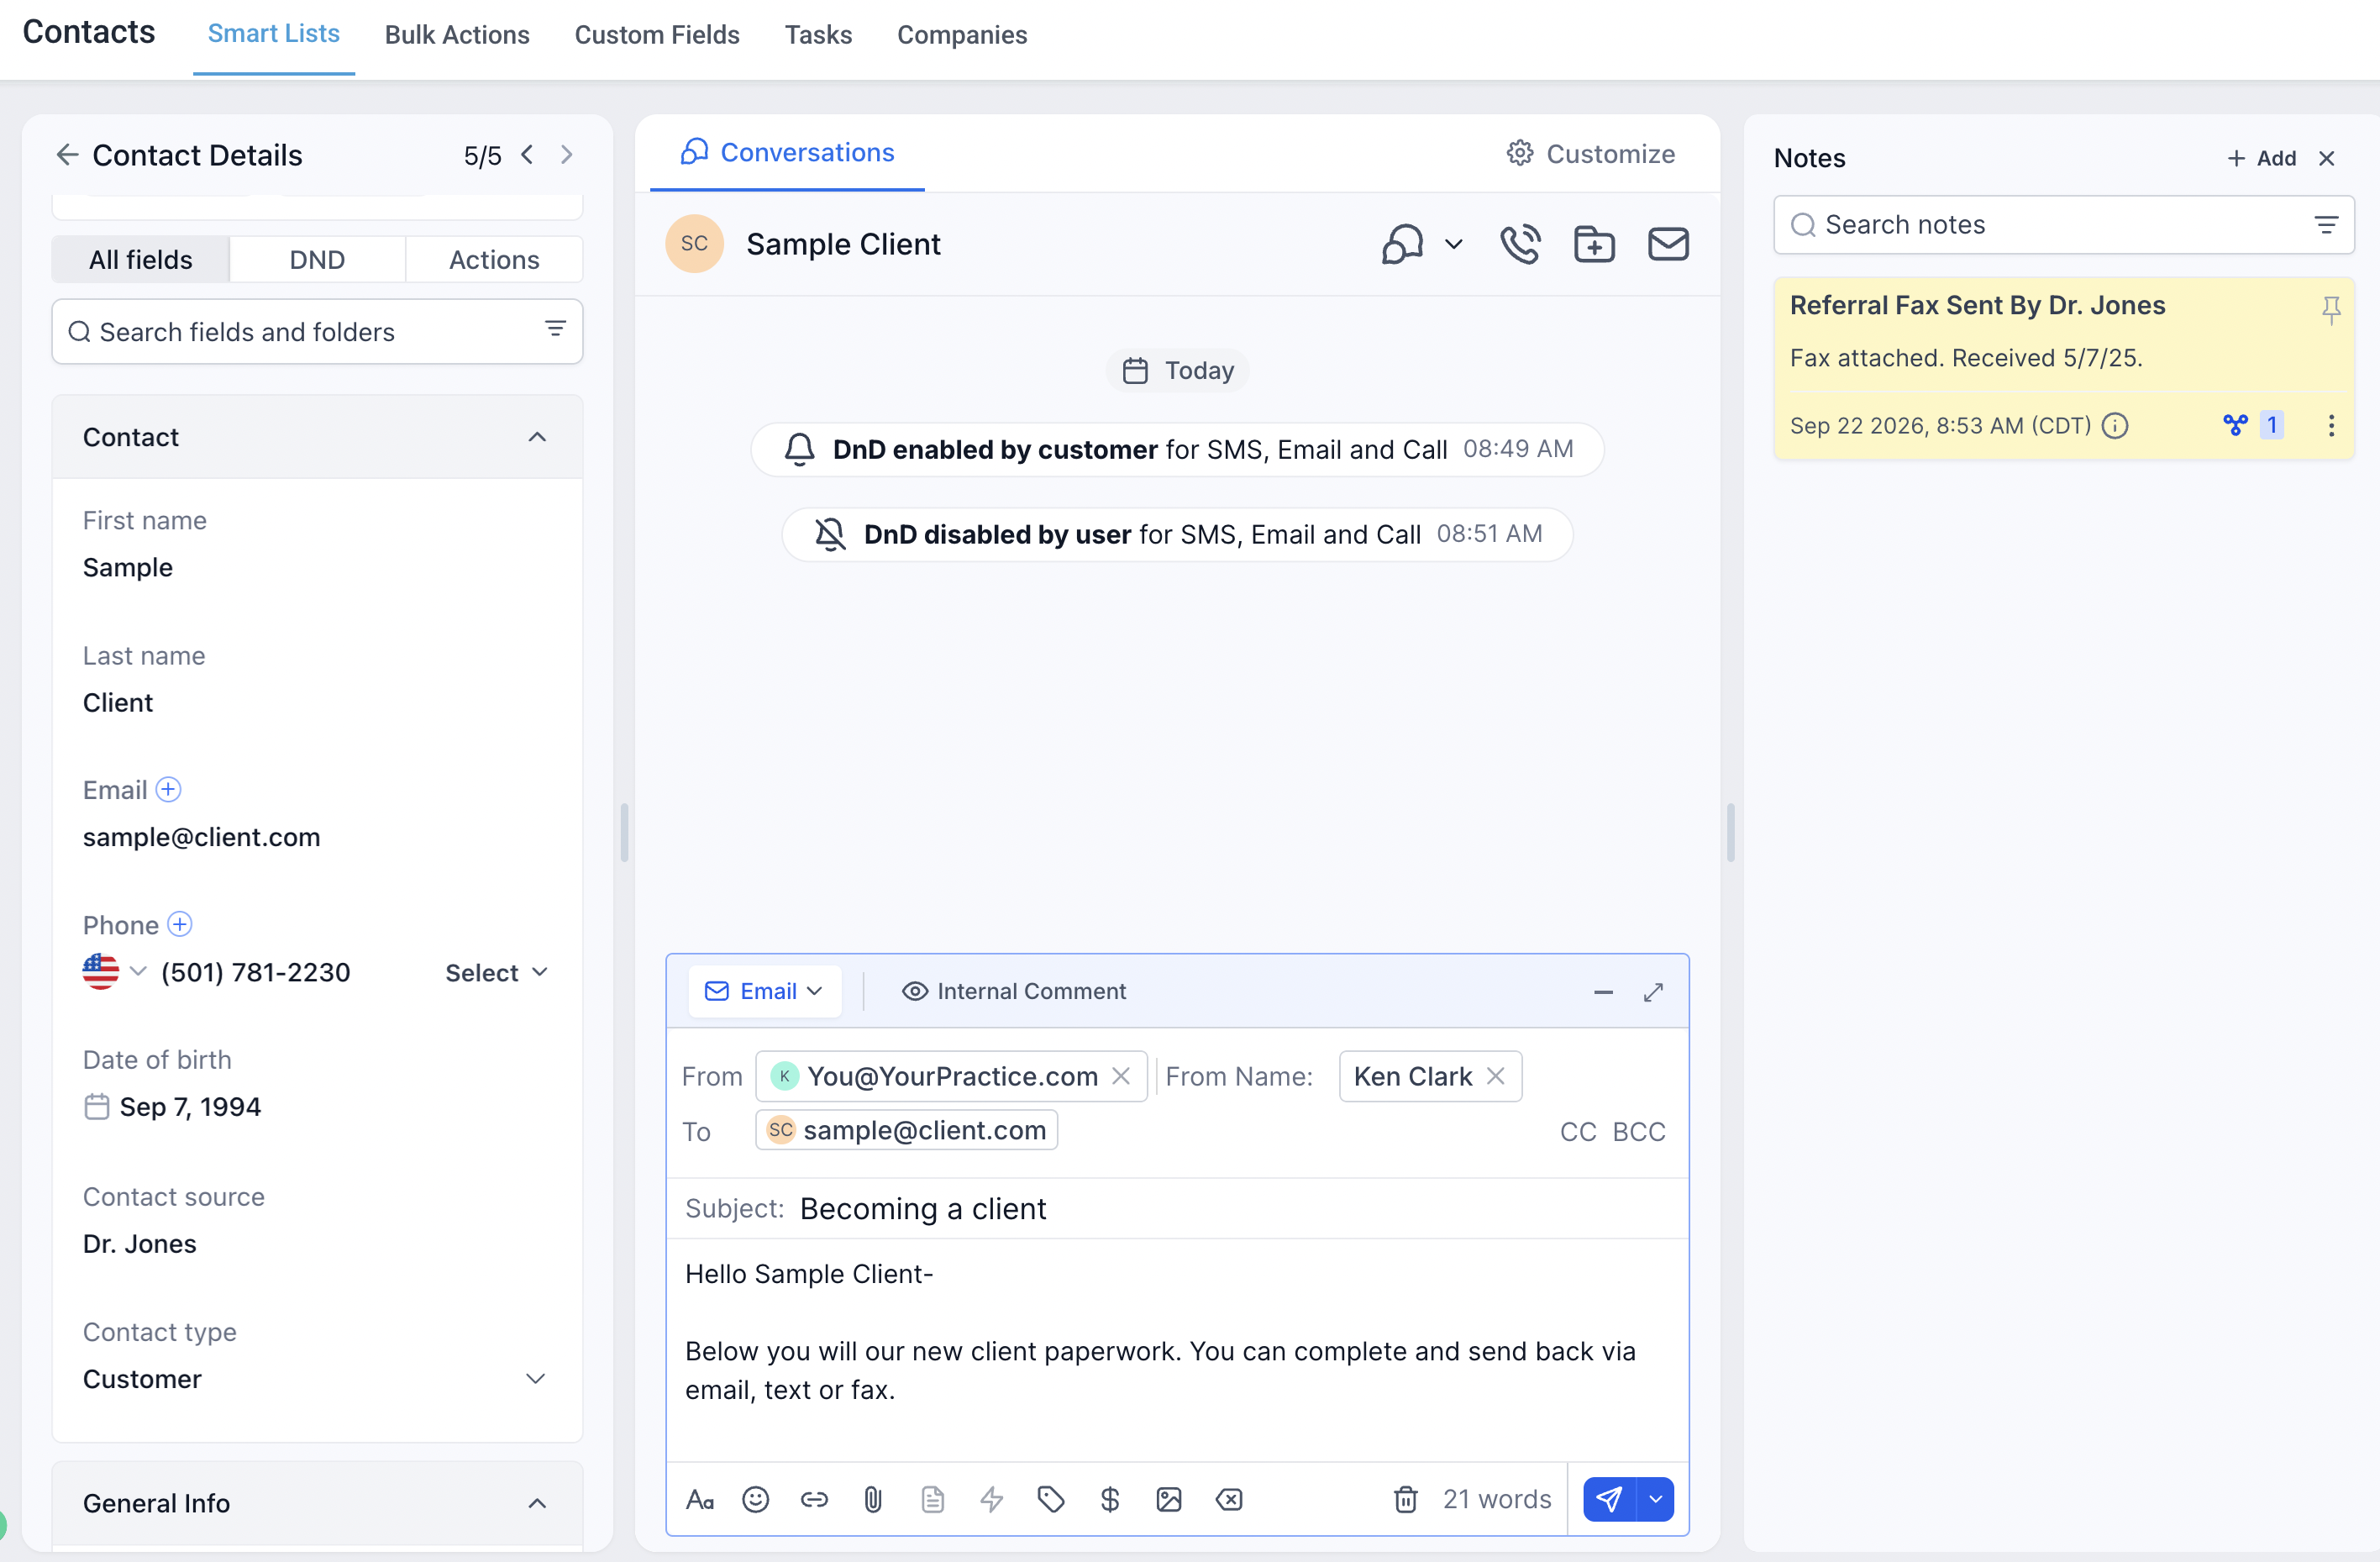This screenshot has height=1562, width=2380.
Task: Collapse the Contact section
Action: [537, 437]
